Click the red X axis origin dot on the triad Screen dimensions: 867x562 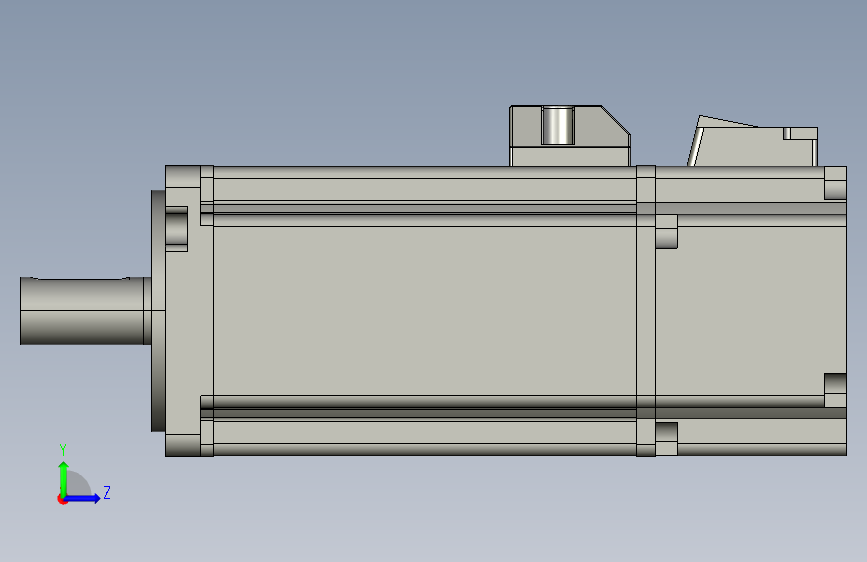[x=62, y=499]
